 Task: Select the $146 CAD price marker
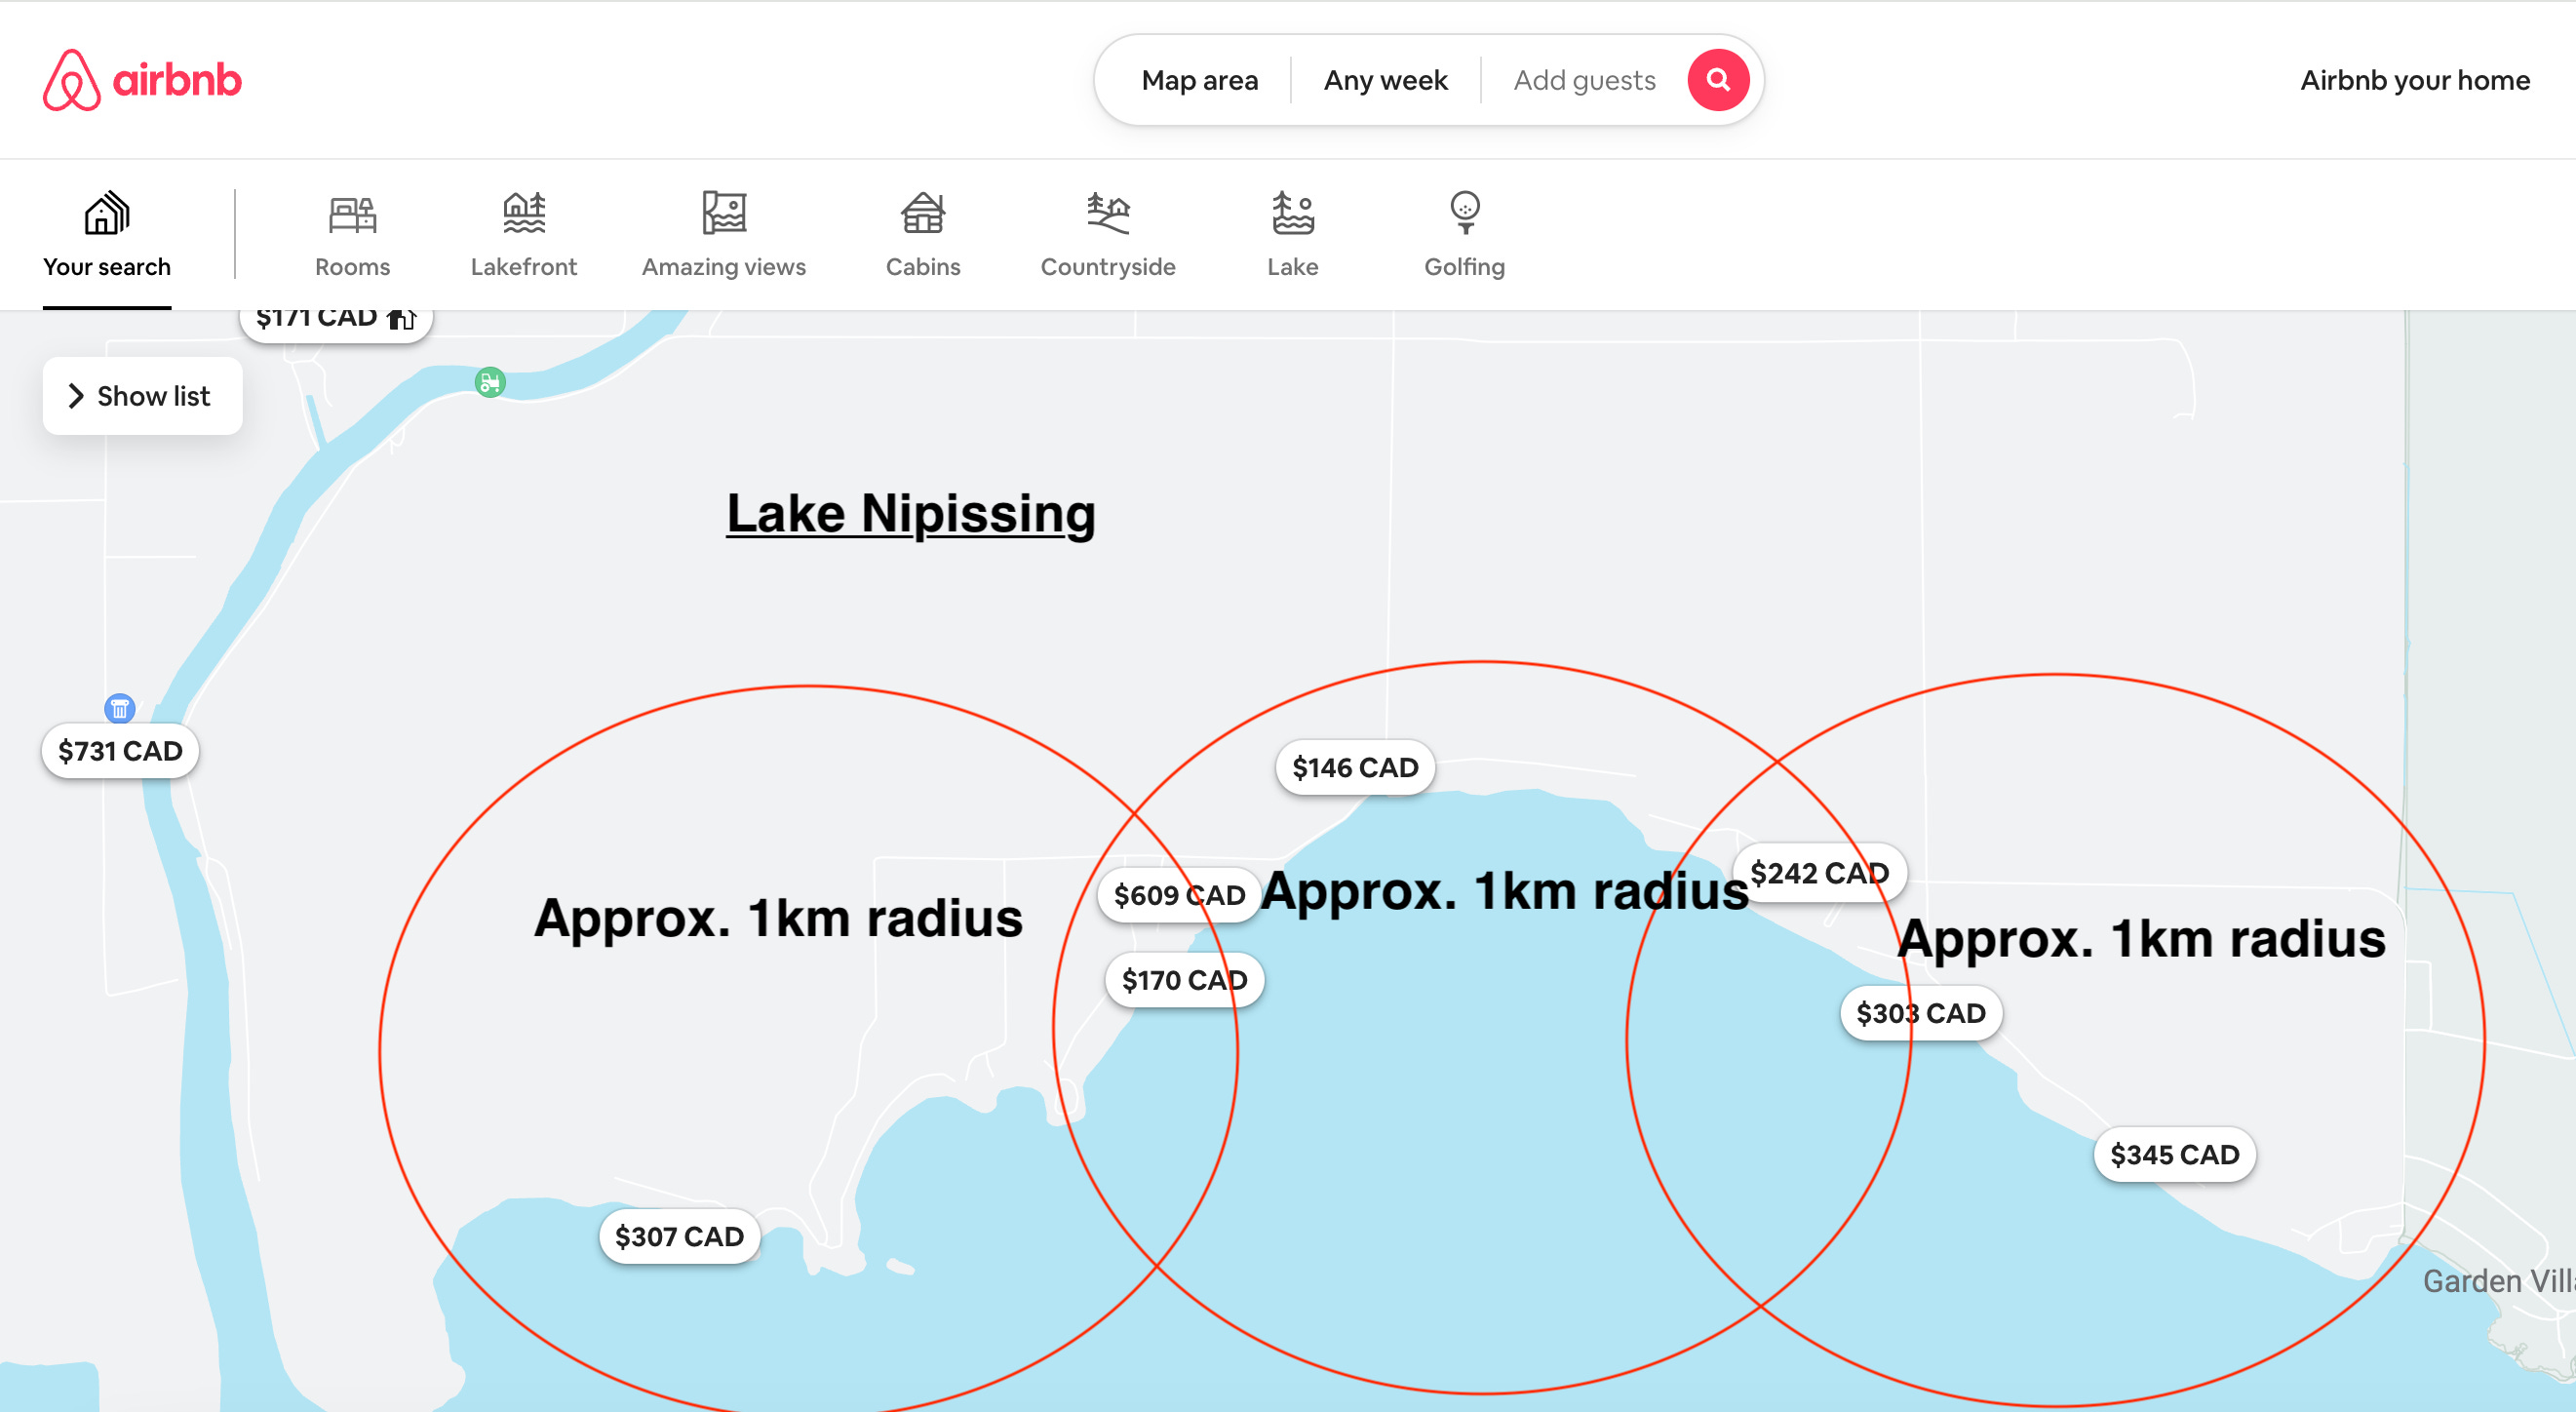(1354, 768)
